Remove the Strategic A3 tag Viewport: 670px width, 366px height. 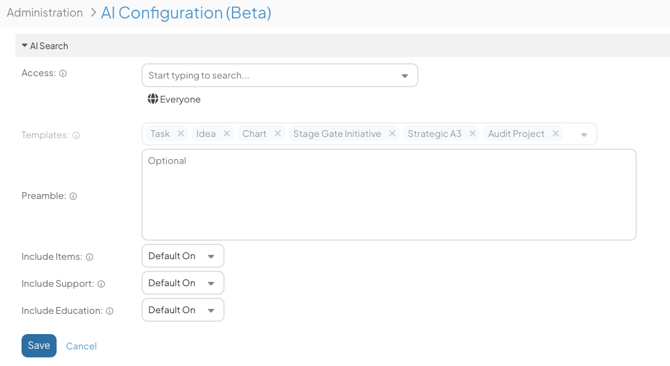coord(472,133)
